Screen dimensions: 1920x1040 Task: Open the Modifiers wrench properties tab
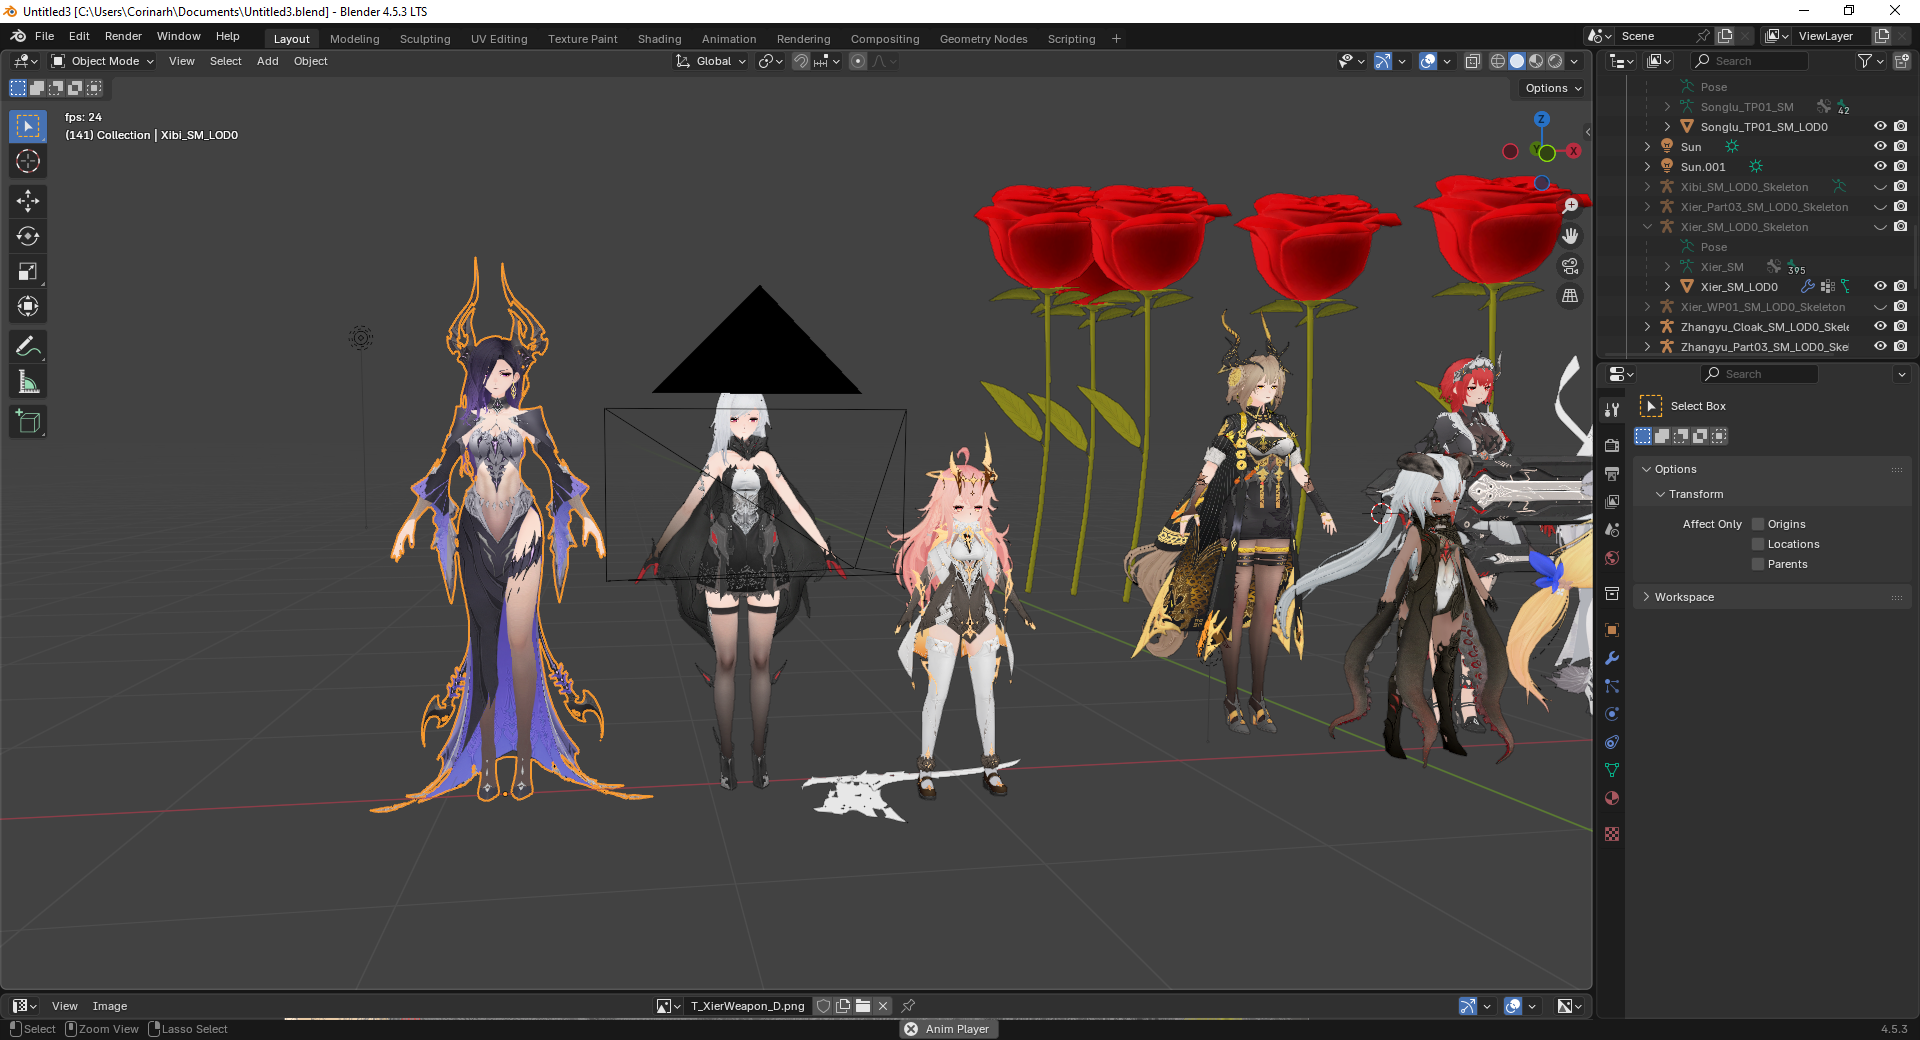[1612, 658]
